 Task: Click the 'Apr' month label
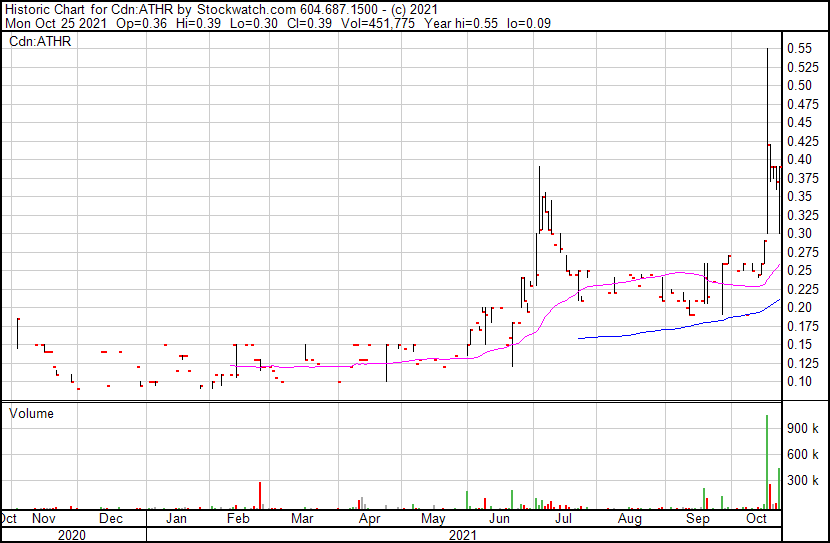point(369,518)
